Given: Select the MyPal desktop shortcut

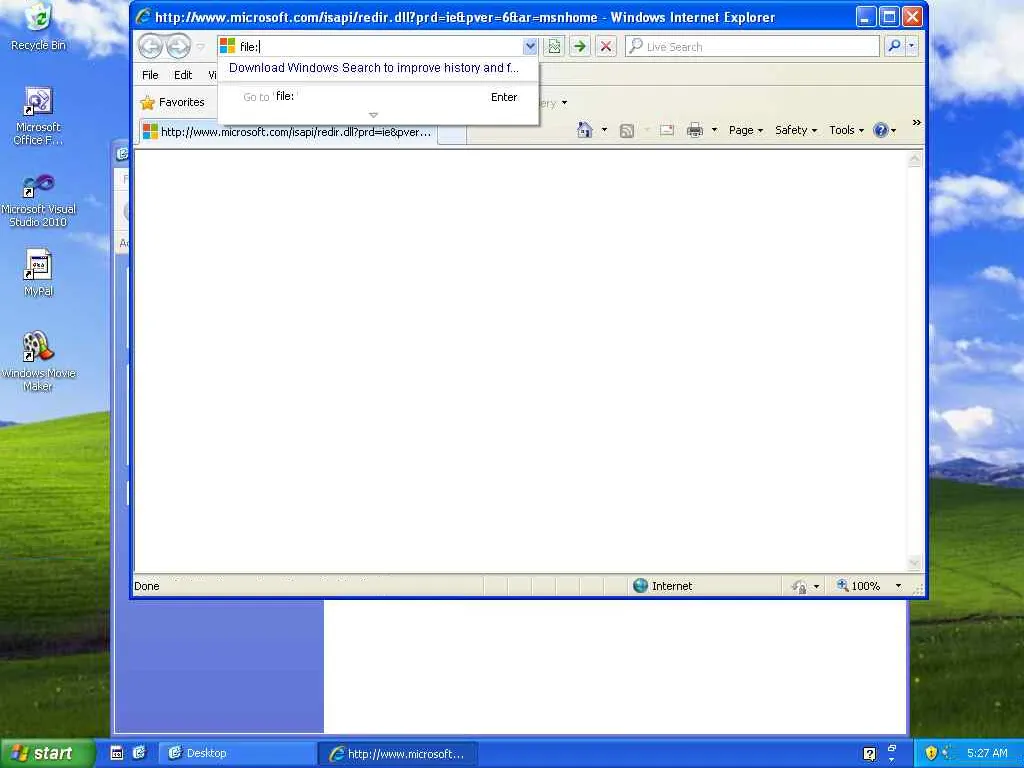Looking at the screenshot, I should click(x=38, y=272).
